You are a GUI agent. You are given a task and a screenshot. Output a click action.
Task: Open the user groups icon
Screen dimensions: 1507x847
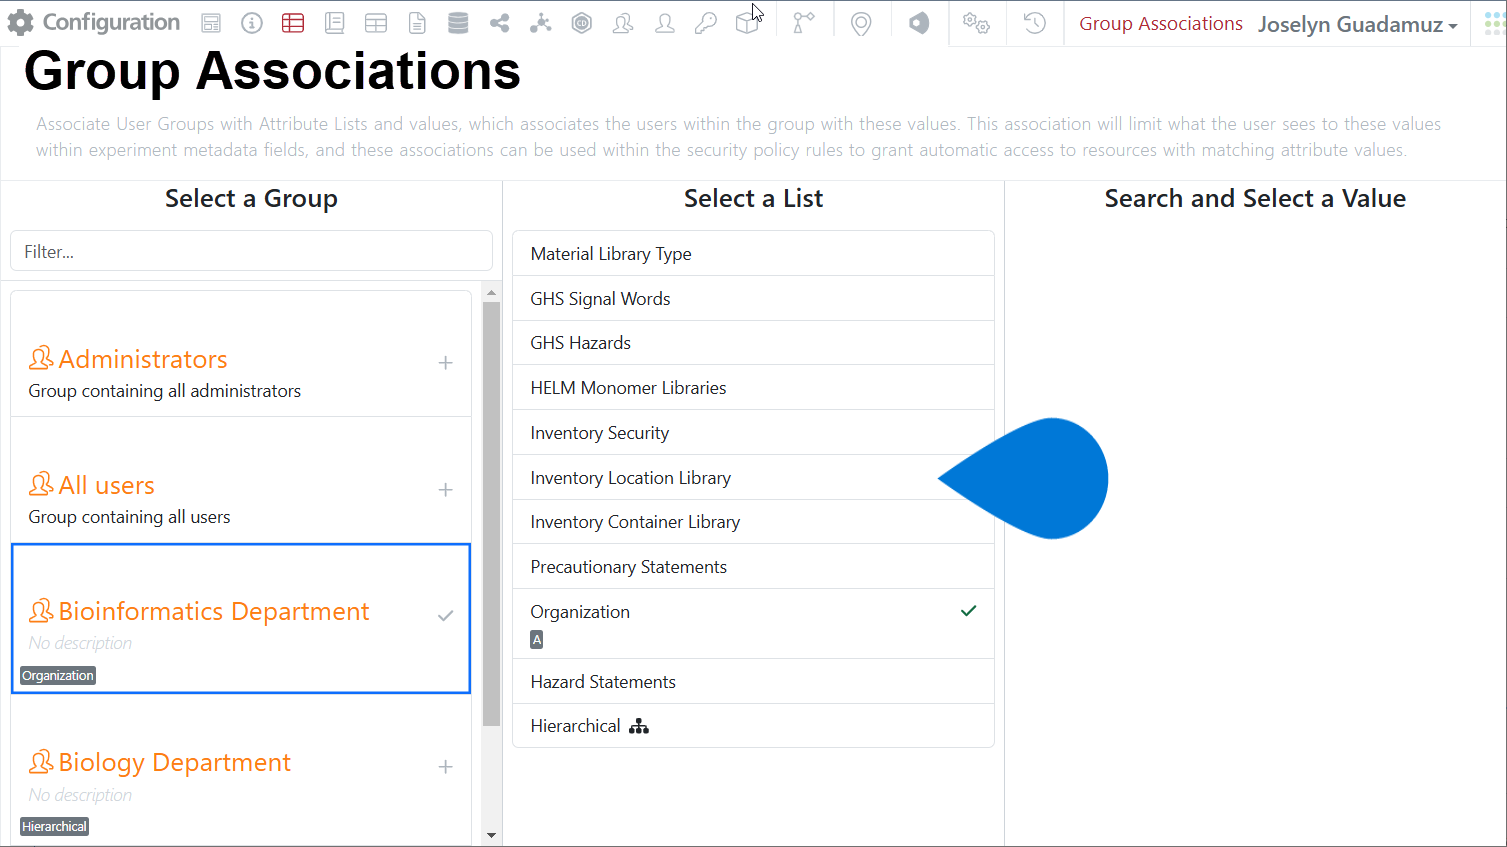pyautogui.click(x=623, y=23)
